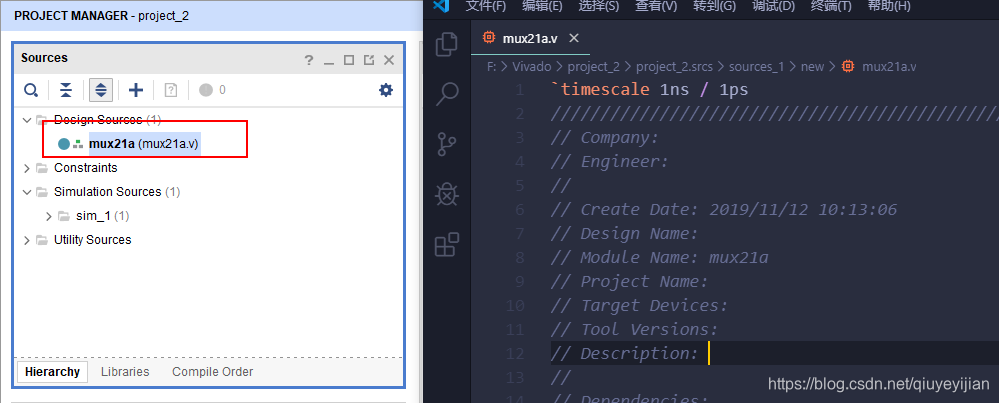
Task: Switch to the Libraries tab
Action: (x=125, y=372)
